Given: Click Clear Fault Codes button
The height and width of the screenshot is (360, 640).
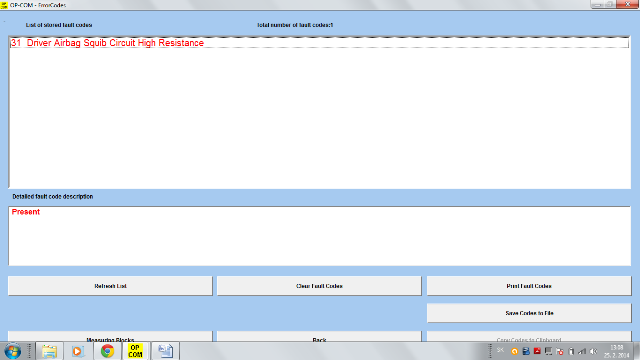Looking at the screenshot, I should (x=319, y=286).
